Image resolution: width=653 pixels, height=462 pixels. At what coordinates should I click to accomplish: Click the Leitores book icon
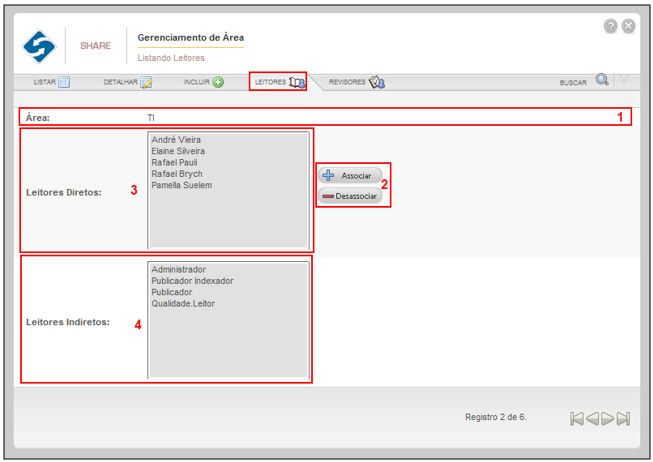tap(297, 82)
